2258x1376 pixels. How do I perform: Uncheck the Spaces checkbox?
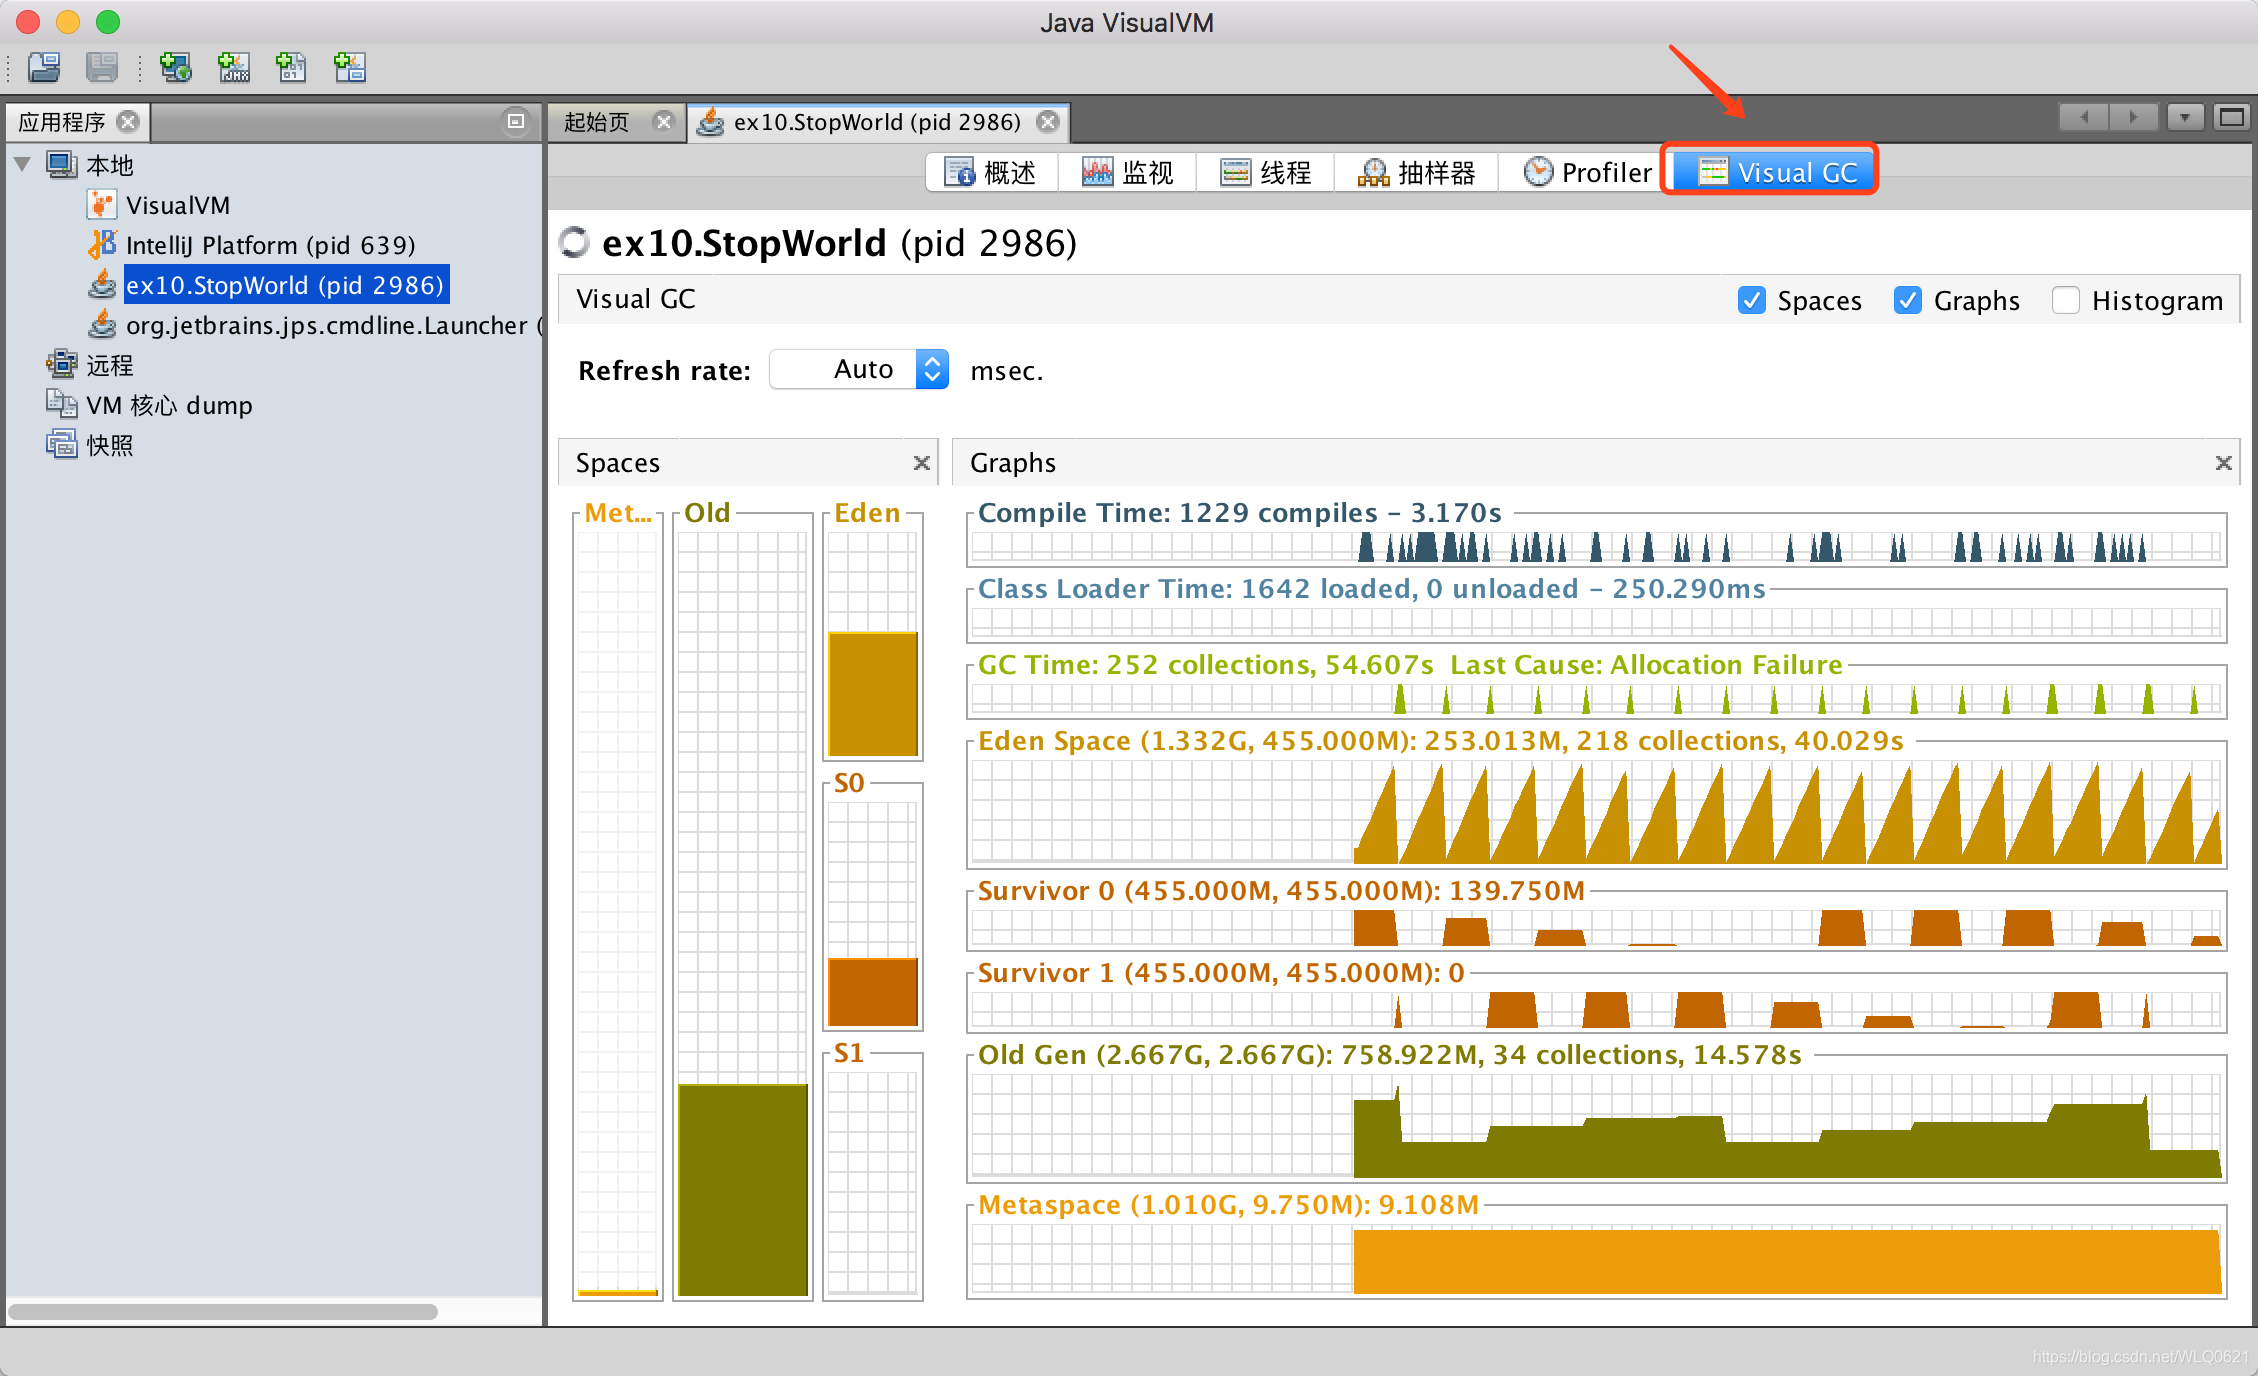tap(1752, 300)
